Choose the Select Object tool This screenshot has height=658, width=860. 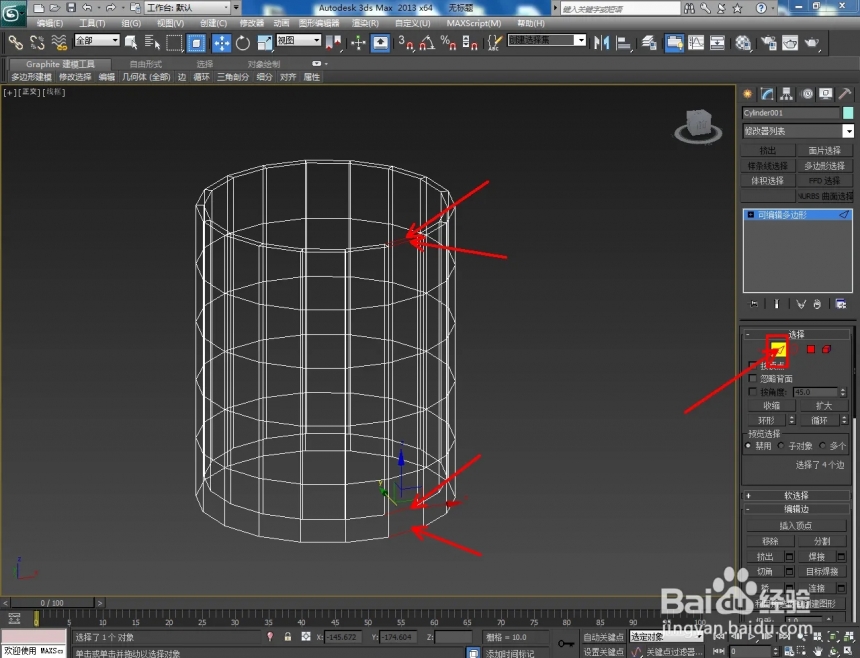131,42
